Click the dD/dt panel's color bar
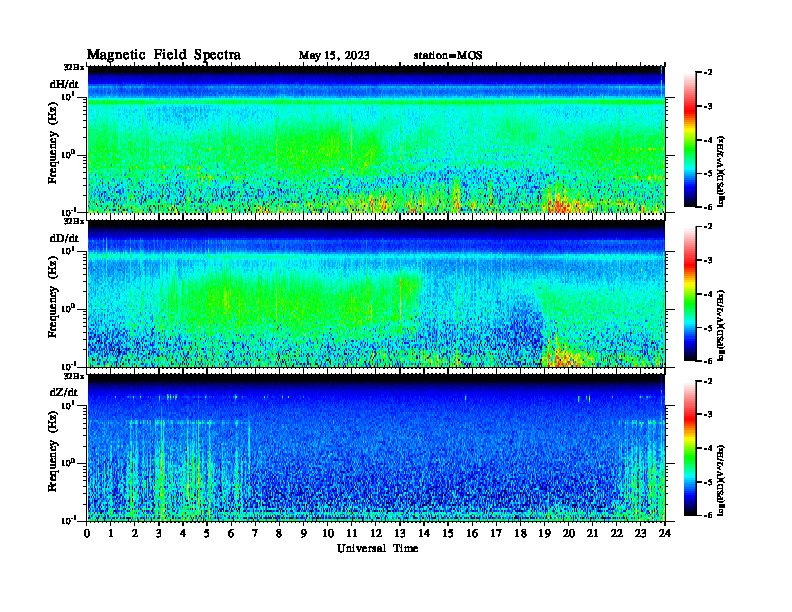Image resolution: width=792 pixels, height=612 pixels. click(x=690, y=294)
